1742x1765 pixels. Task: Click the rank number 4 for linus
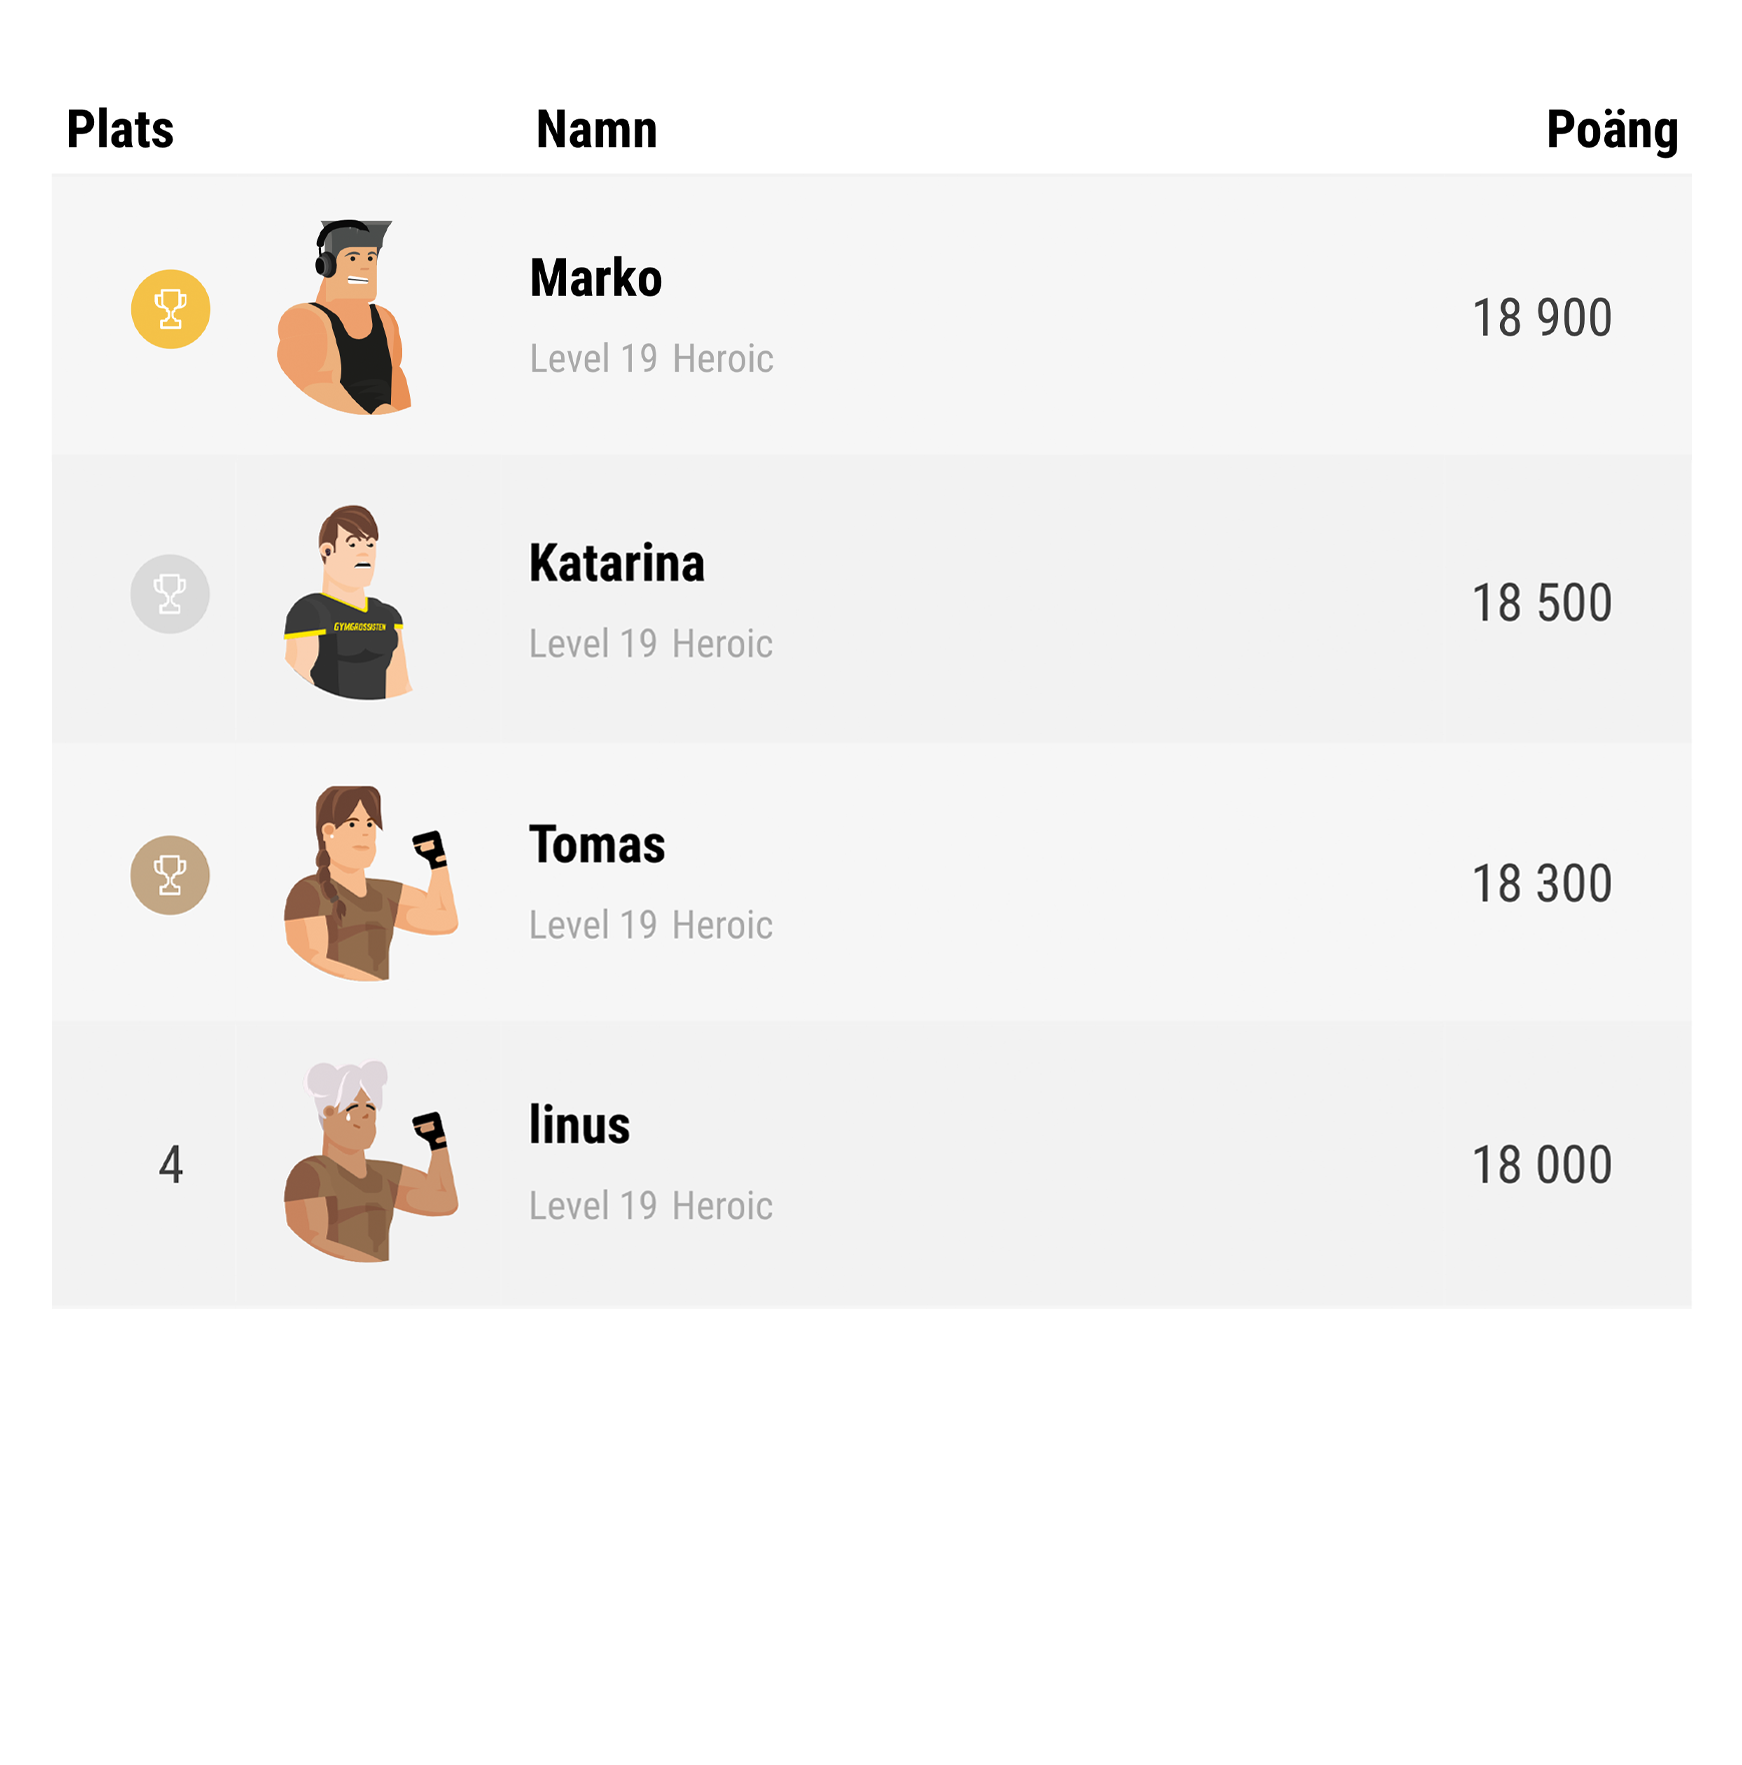pos(171,1165)
